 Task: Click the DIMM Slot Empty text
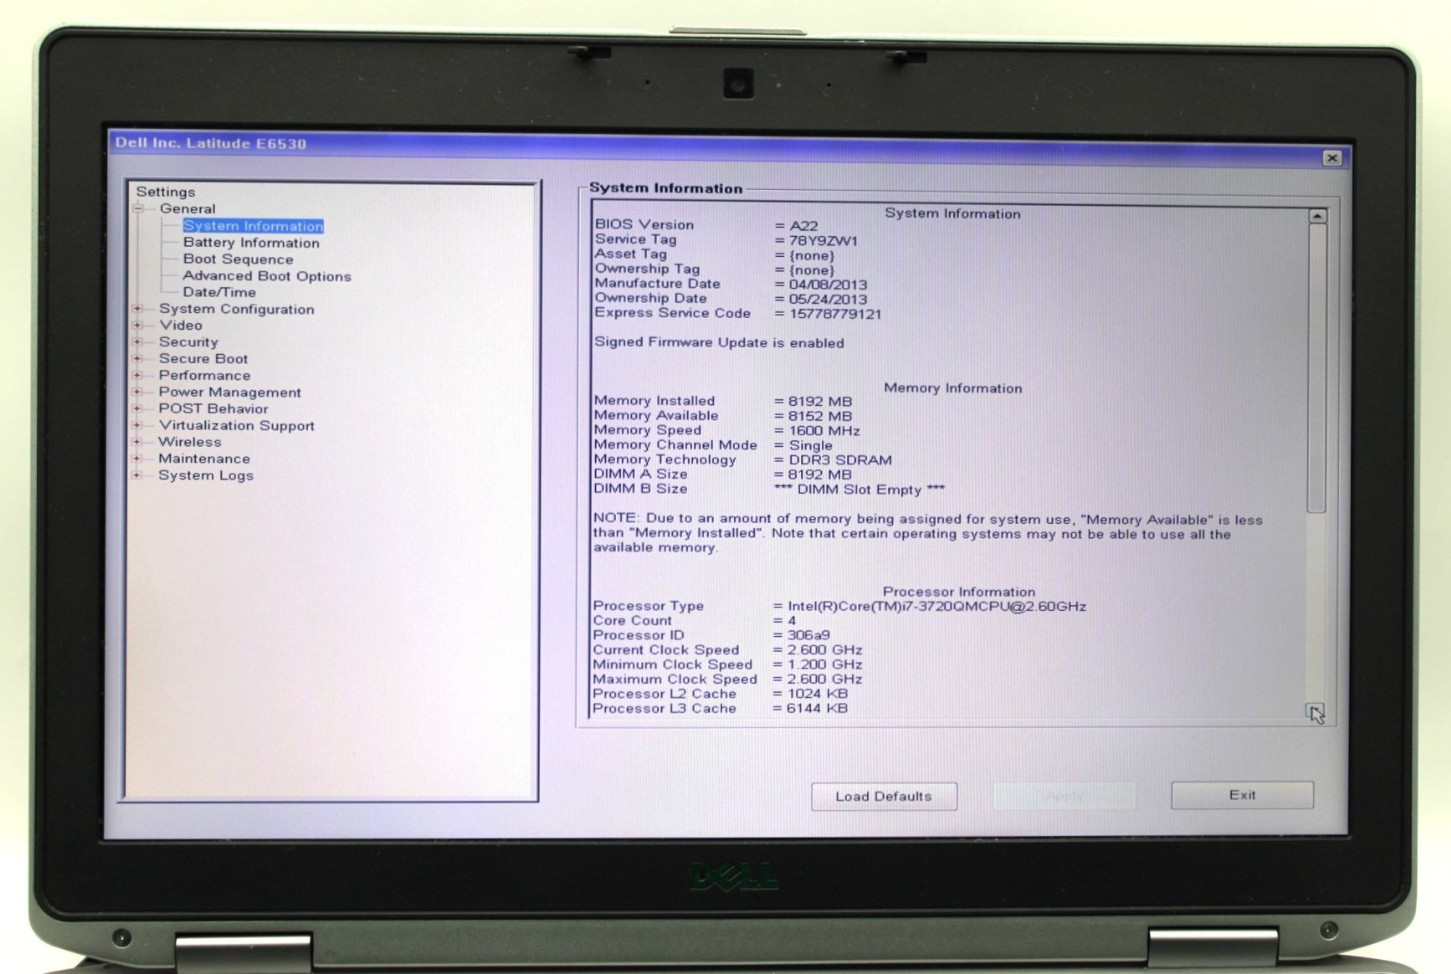[860, 489]
